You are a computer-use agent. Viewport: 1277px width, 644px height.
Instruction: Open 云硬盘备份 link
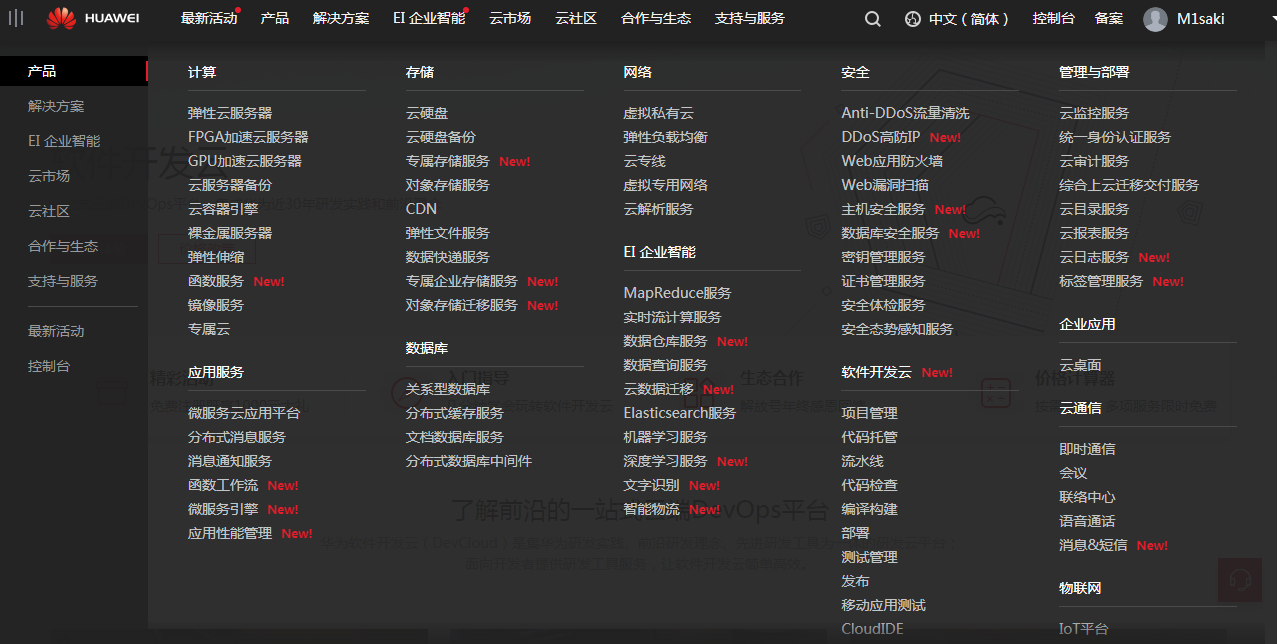(441, 137)
